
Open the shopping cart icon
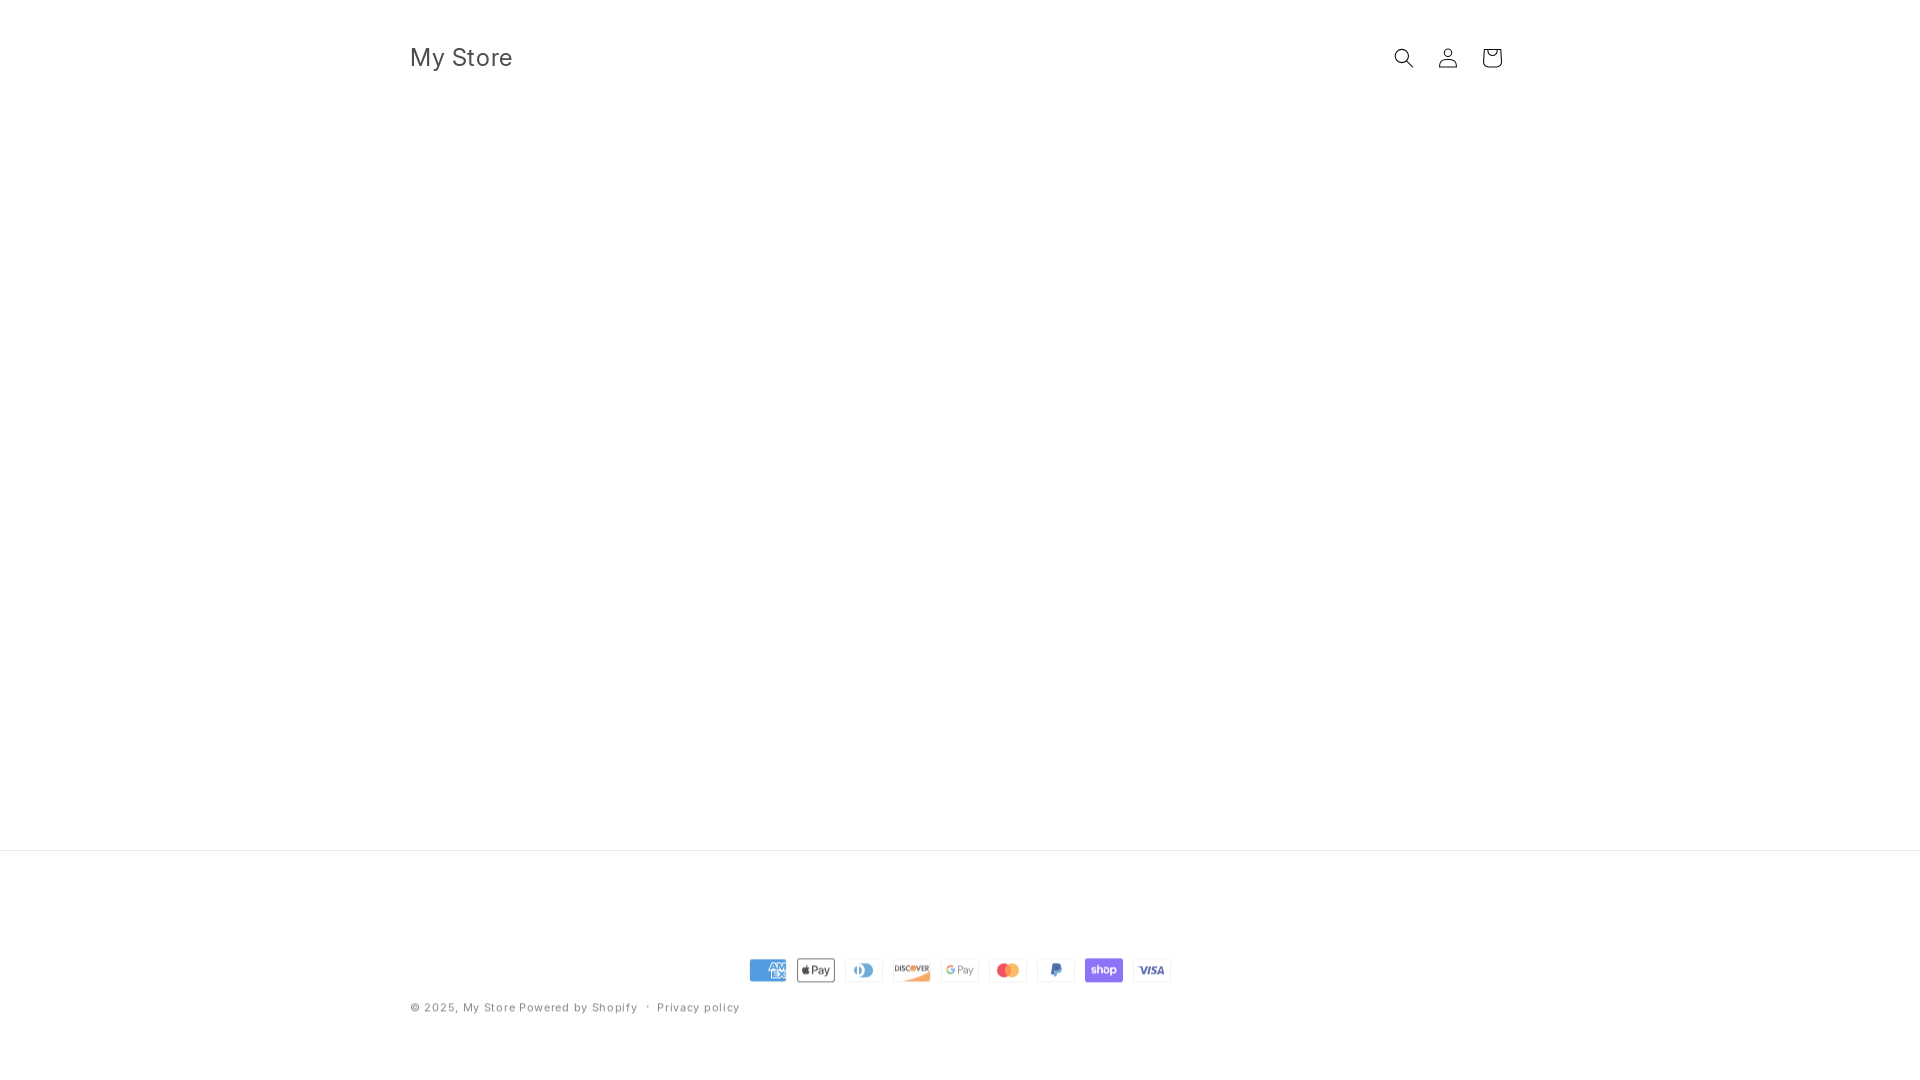click(1492, 58)
